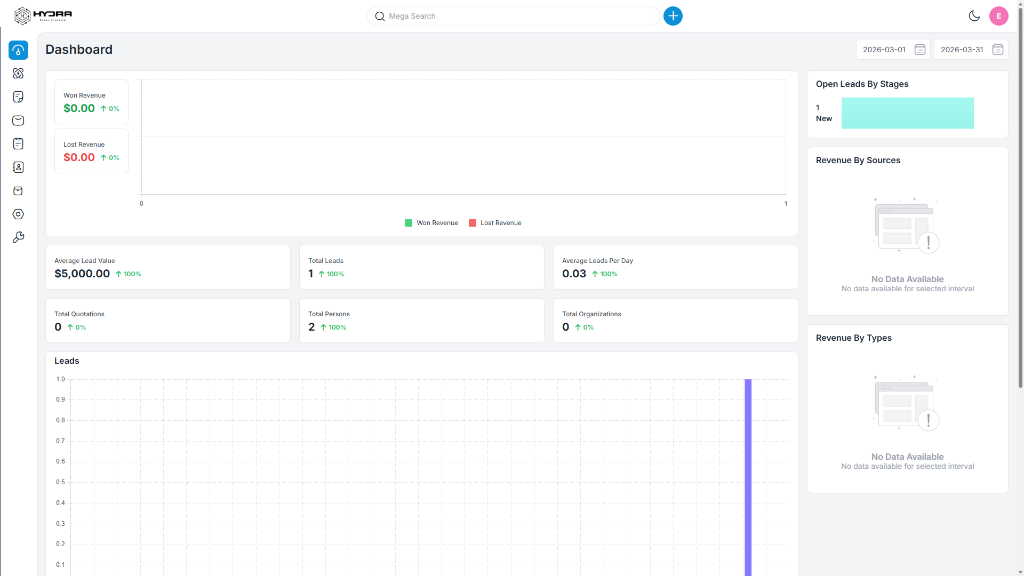Open the Dashboard sidebar icon
This screenshot has width=1024, height=576.
[18, 50]
